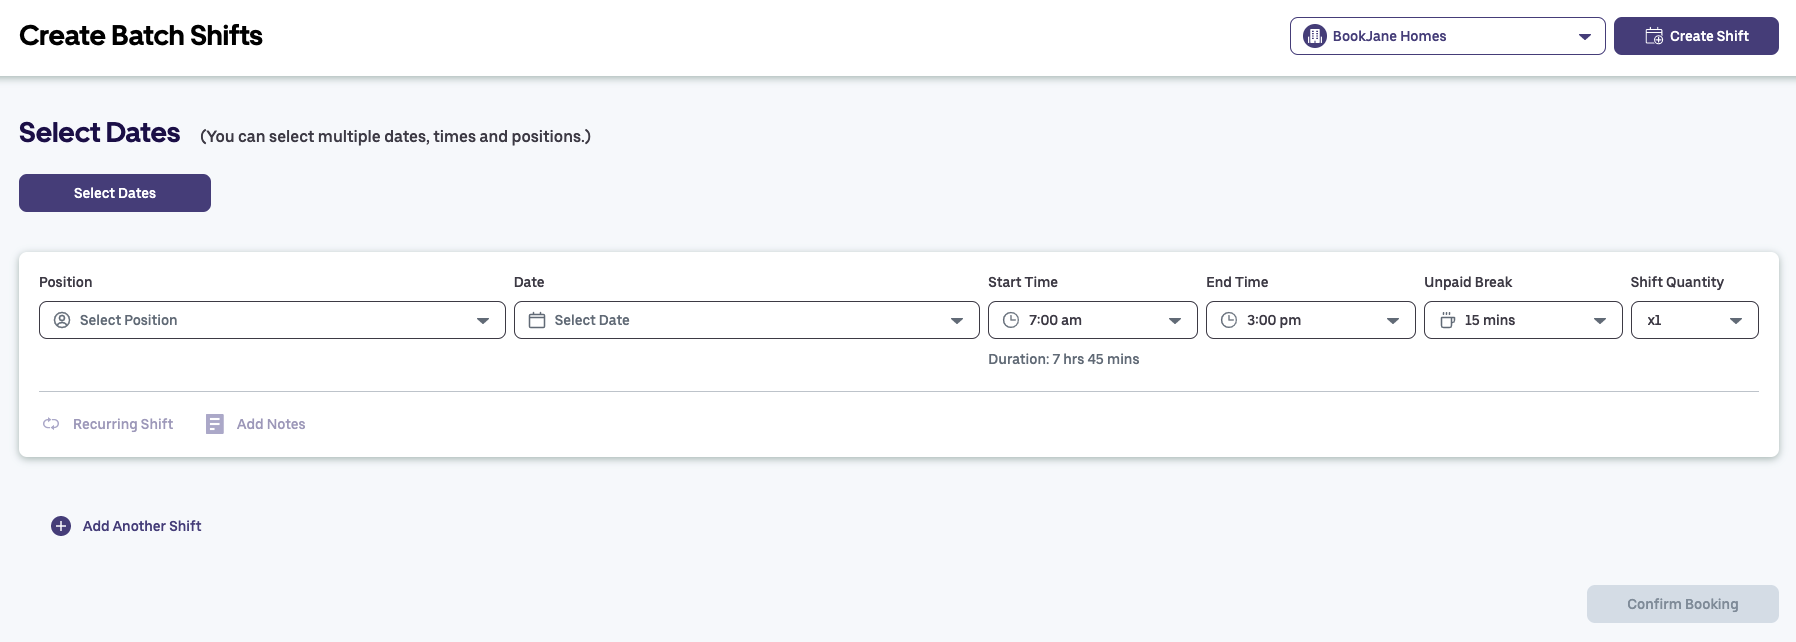Click the Add Notes text label
The height and width of the screenshot is (642, 1796).
[271, 424]
